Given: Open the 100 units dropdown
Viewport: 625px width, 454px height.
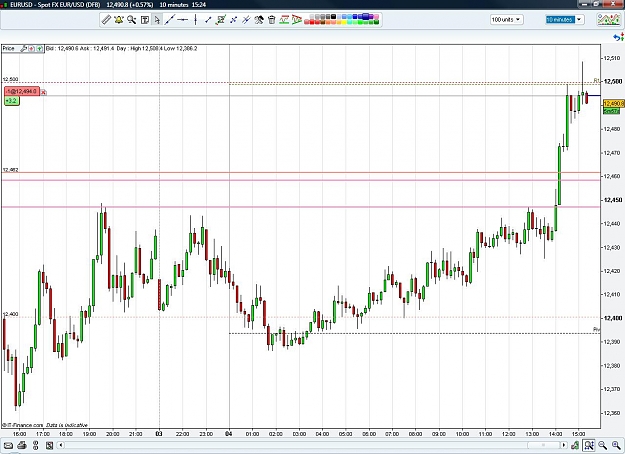Looking at the screenshot, I should pyautogui.click(x=507, y=20).
